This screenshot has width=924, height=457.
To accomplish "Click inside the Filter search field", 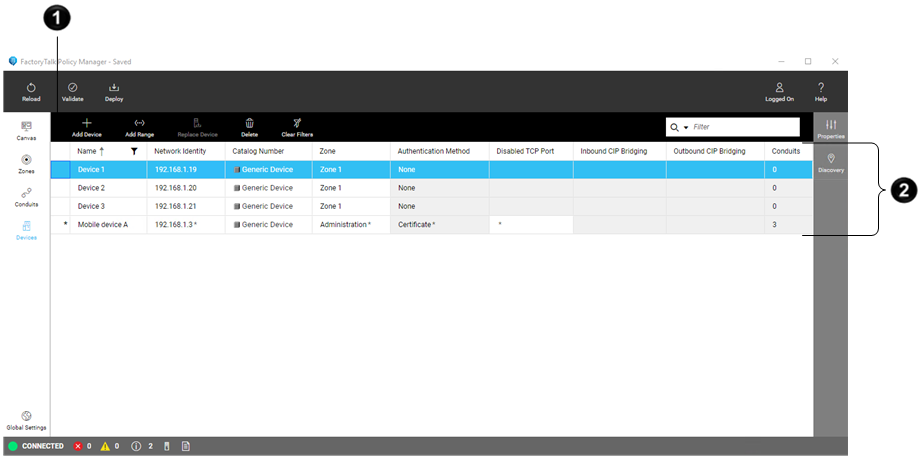I will pyautogui.click(x=743, y=128).
